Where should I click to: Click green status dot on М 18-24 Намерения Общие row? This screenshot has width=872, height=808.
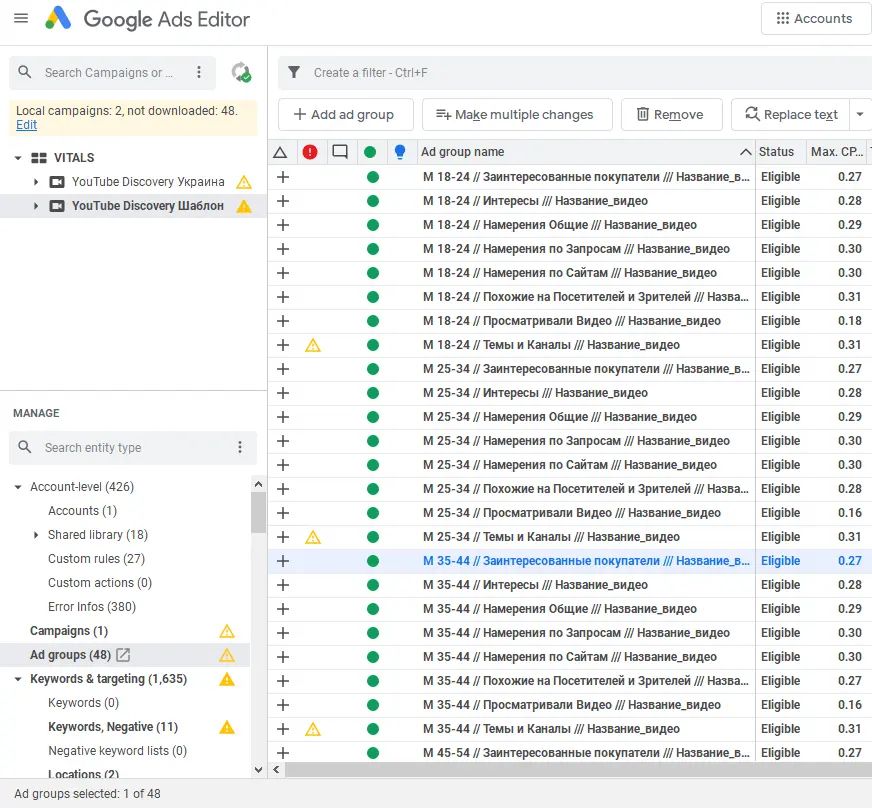373,225
